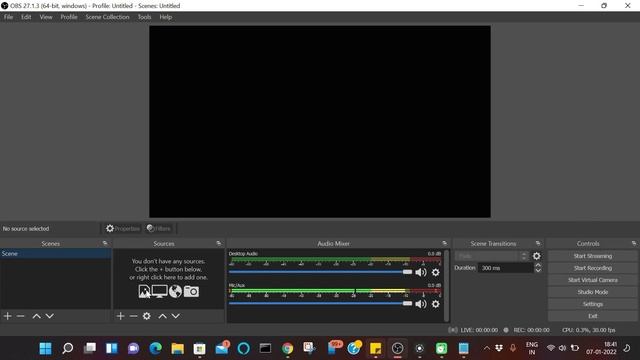Remove selected source with minus icon

click(133, 316)
